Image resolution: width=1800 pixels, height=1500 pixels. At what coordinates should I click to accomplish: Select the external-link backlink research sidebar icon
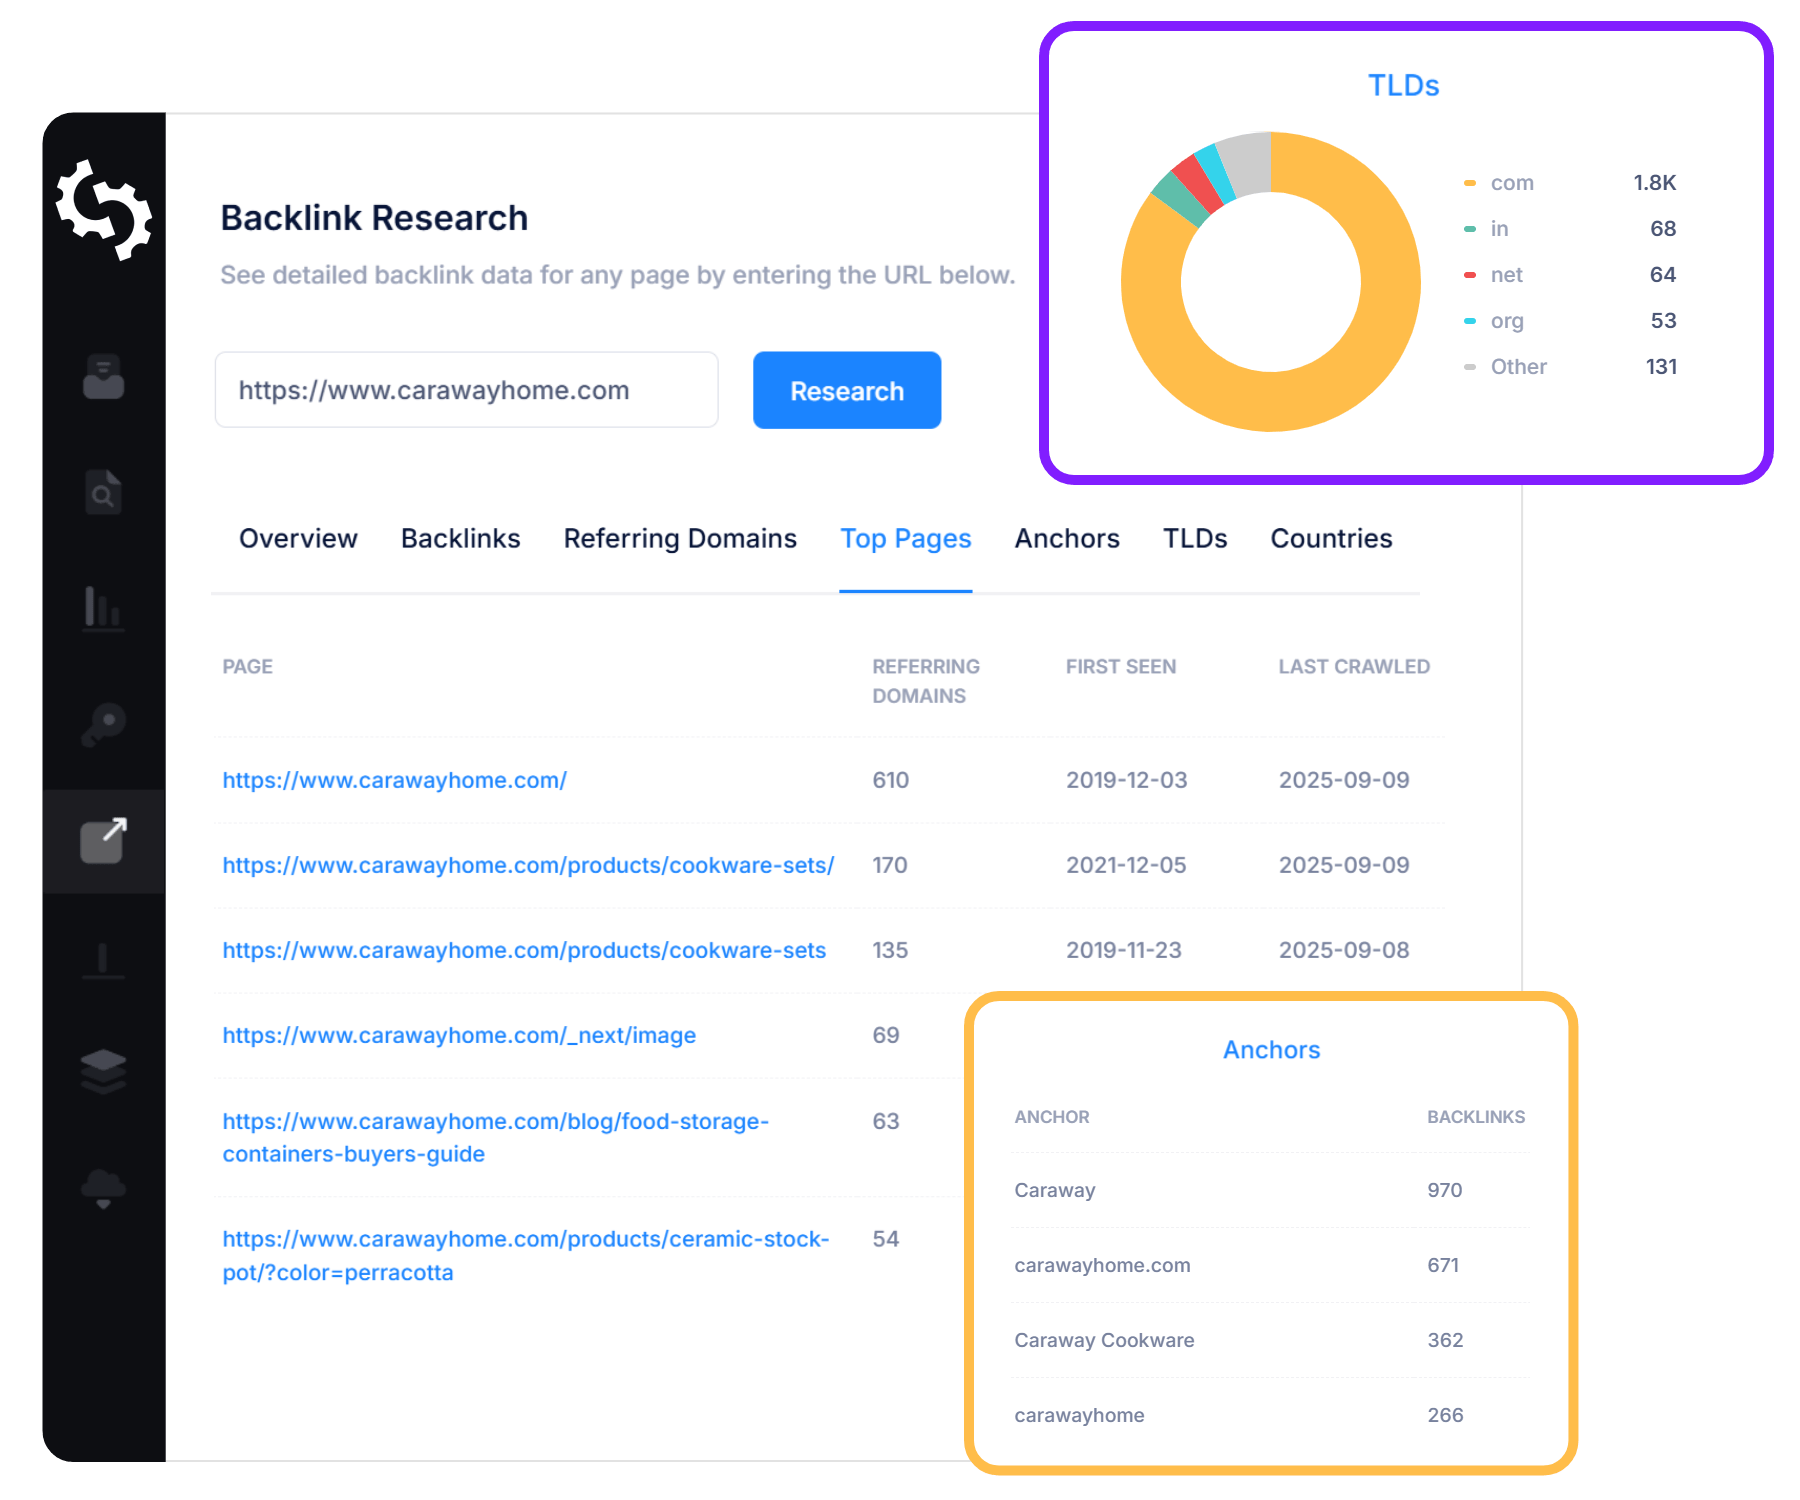click(x=103, y=840)
